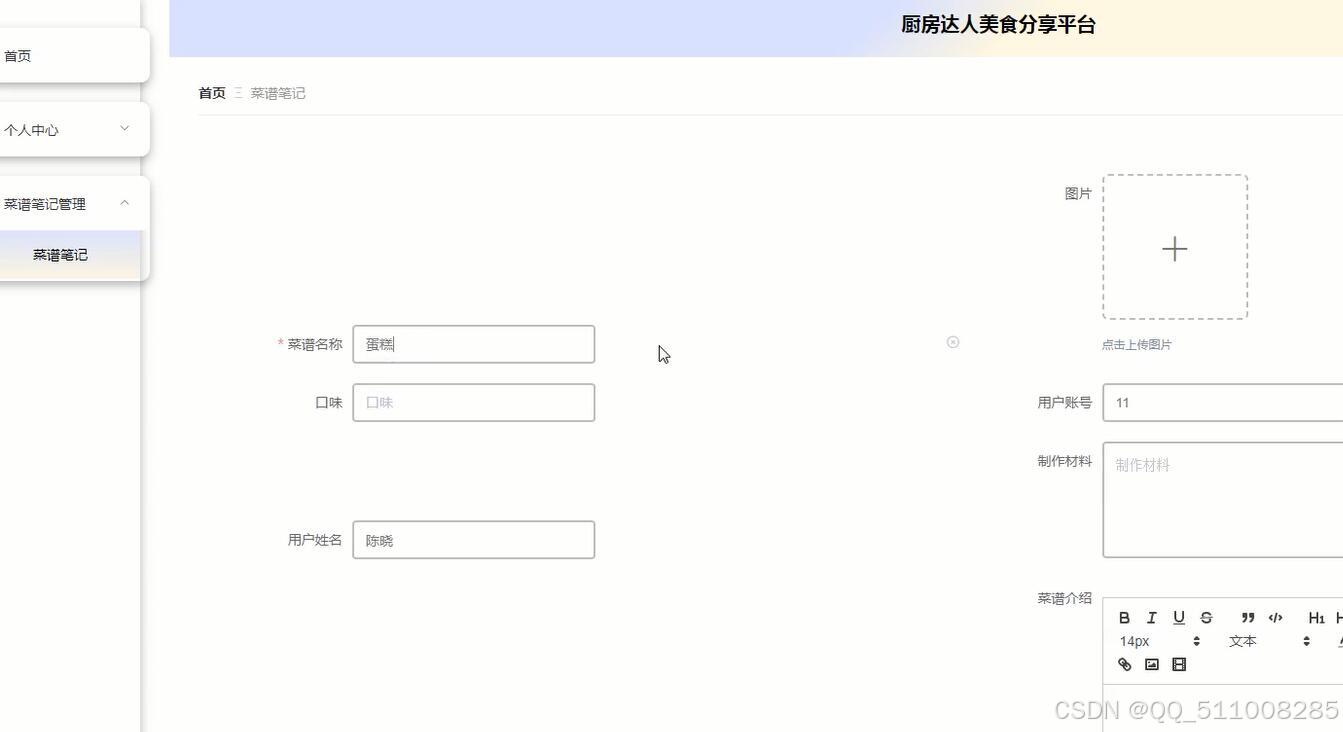The width and height of the screenshot is (1343, 732).
Task: Open code view in the rich text editor
Action: [x=1275, y=618]
